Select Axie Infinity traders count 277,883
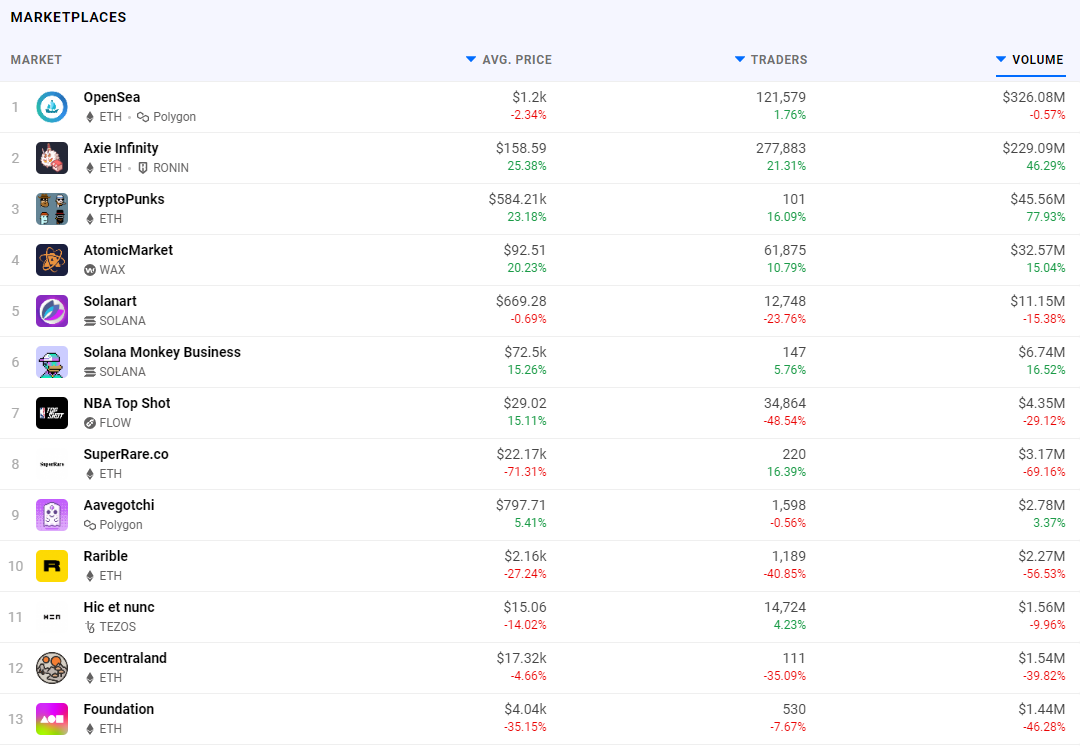The height and width of the screenshot is (749, 1080). (780, 148)
